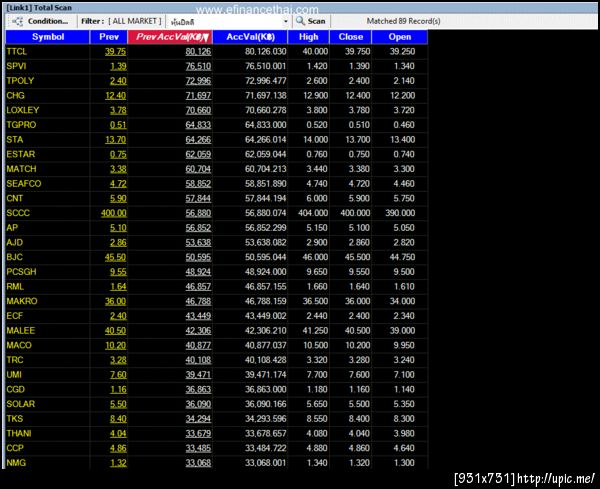Select the TTCL symbol row
Screen dimensions: 600x489
click(217, 52)
